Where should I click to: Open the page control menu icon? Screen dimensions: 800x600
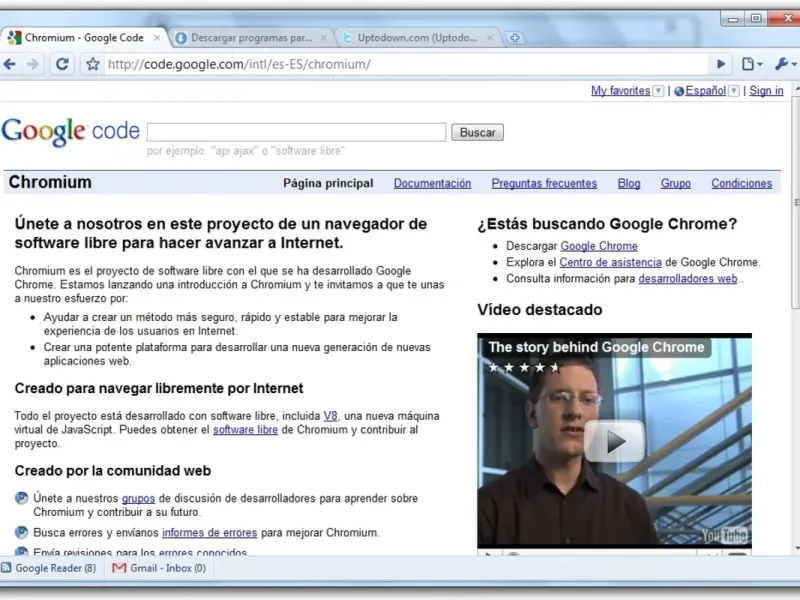(x=752, y=64)
